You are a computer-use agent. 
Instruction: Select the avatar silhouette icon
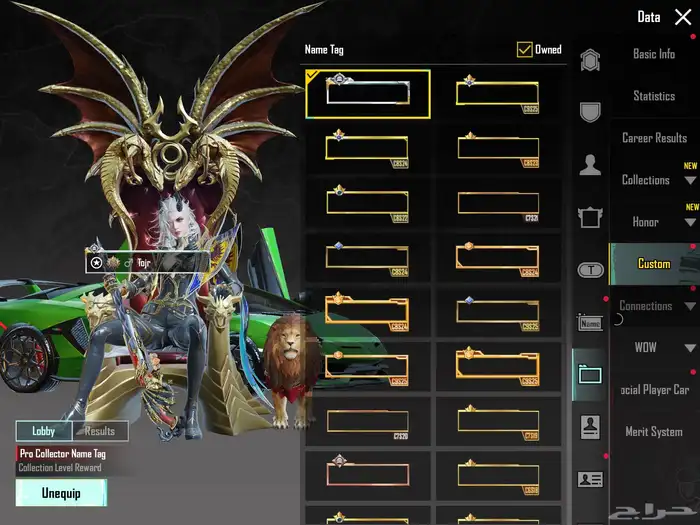point(590,164)
